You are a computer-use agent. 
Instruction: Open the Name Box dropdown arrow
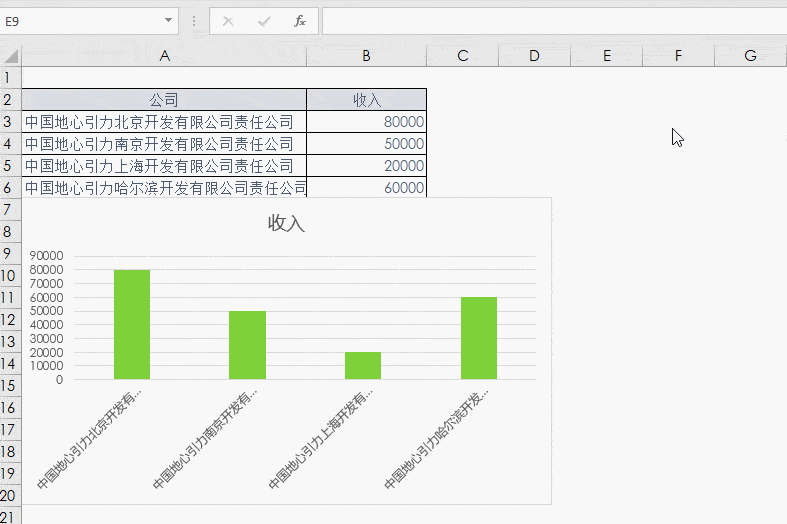pos(168,21)
